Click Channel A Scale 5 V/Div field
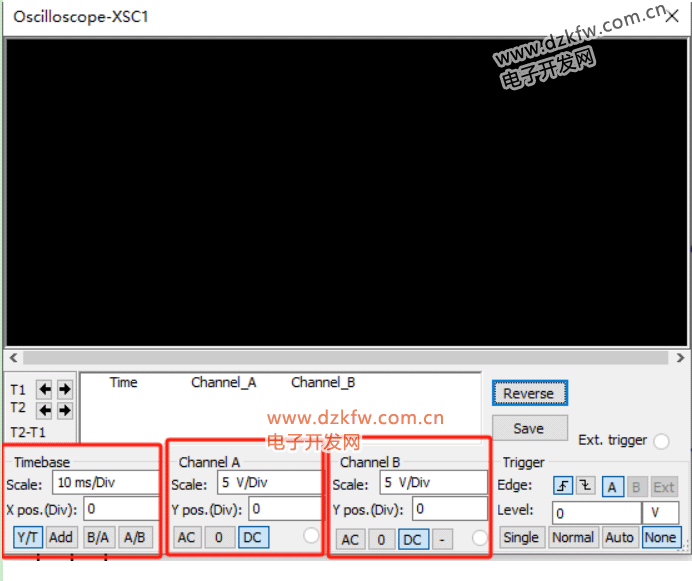692x581 pixels. click(x=268, y=482)
